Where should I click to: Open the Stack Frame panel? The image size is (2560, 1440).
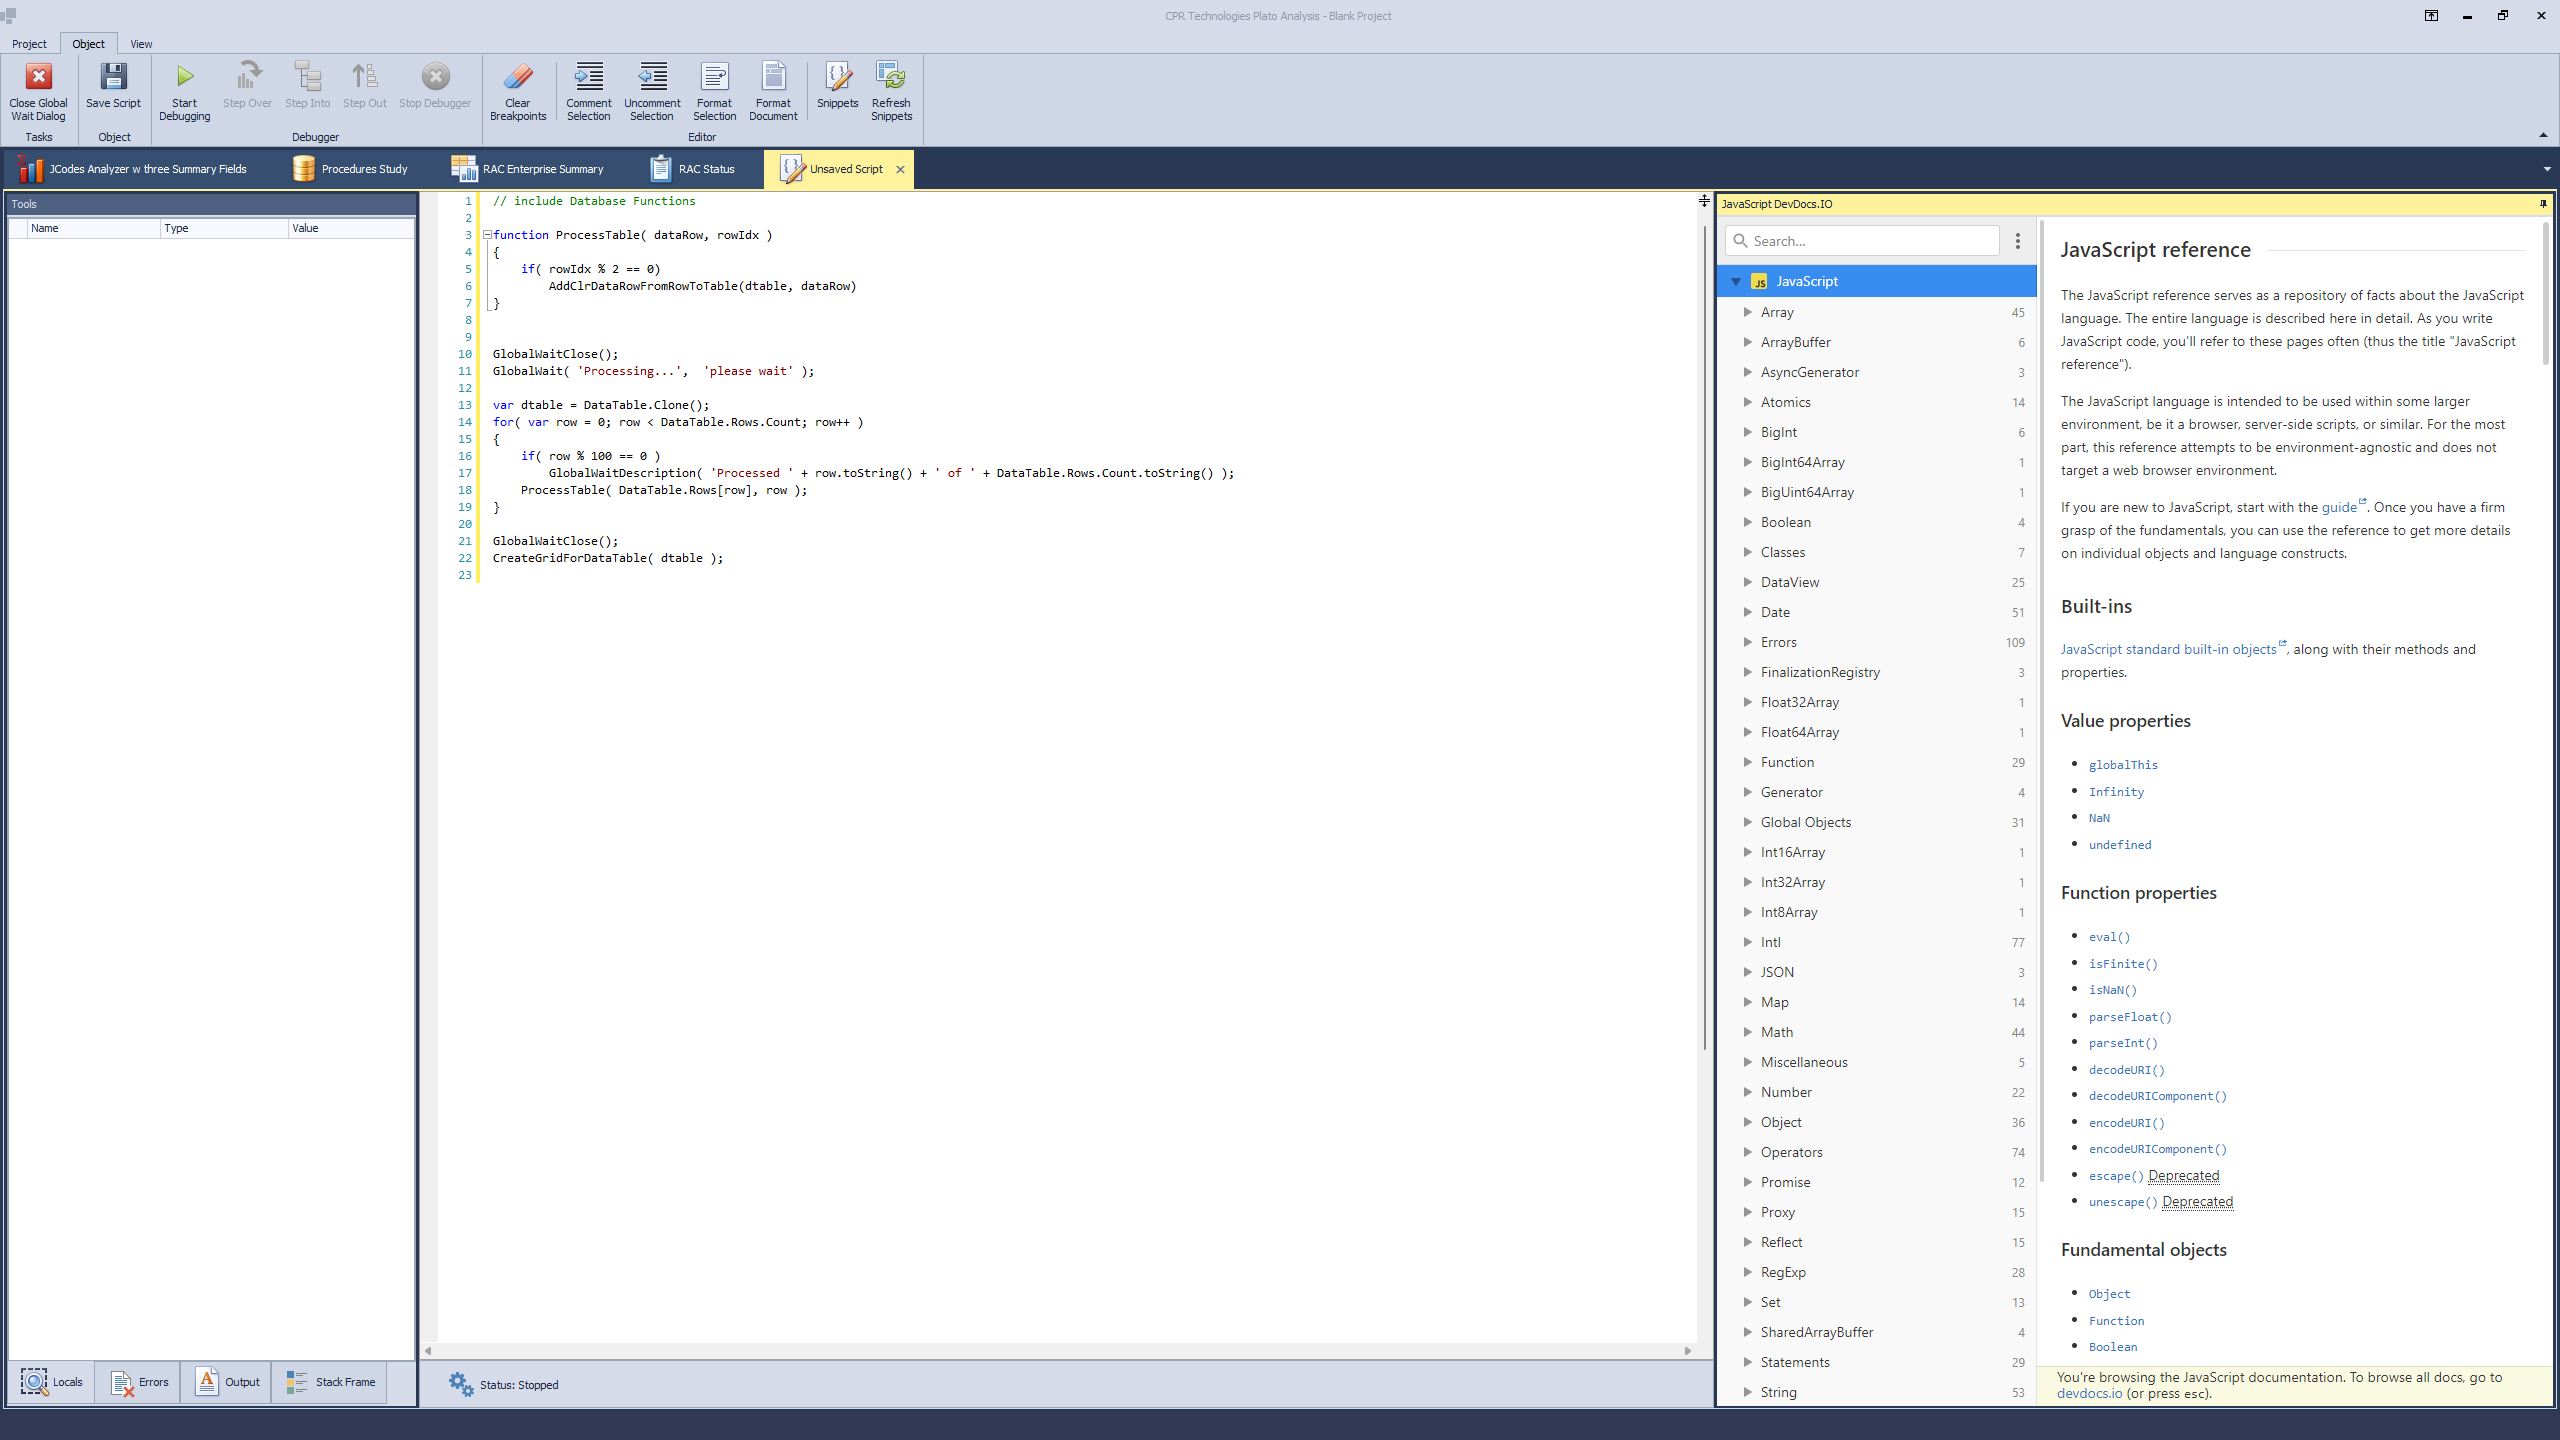point(330,1382)
